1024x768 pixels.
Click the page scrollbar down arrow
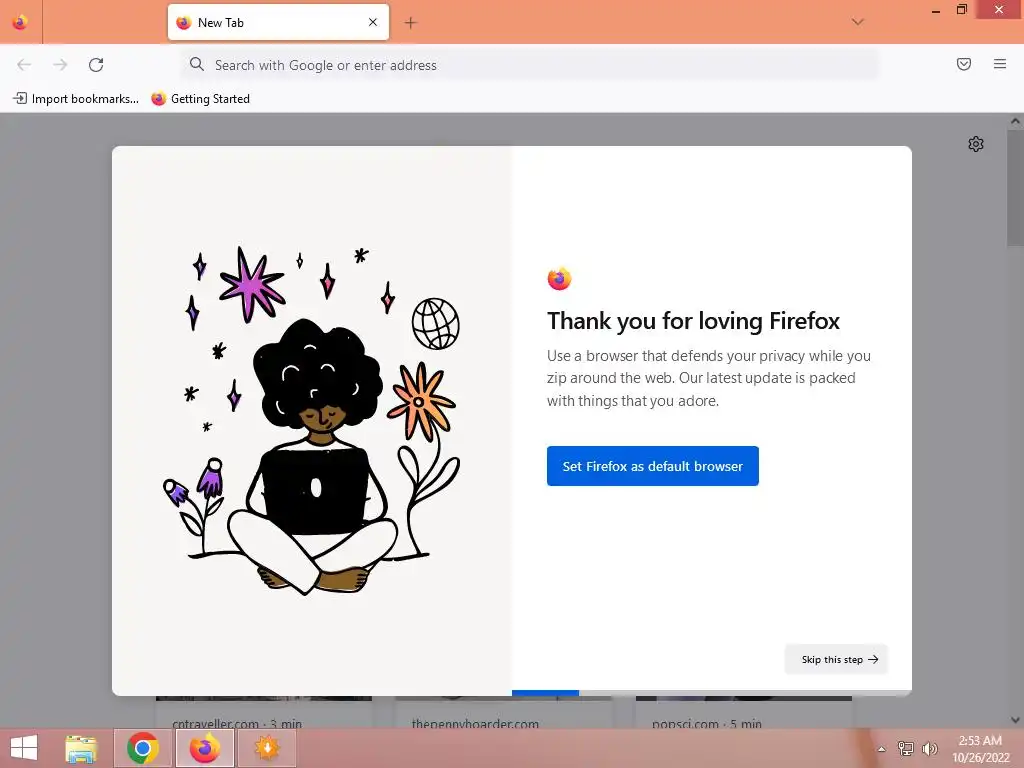pyautogui.click(x=1015, y=720)
